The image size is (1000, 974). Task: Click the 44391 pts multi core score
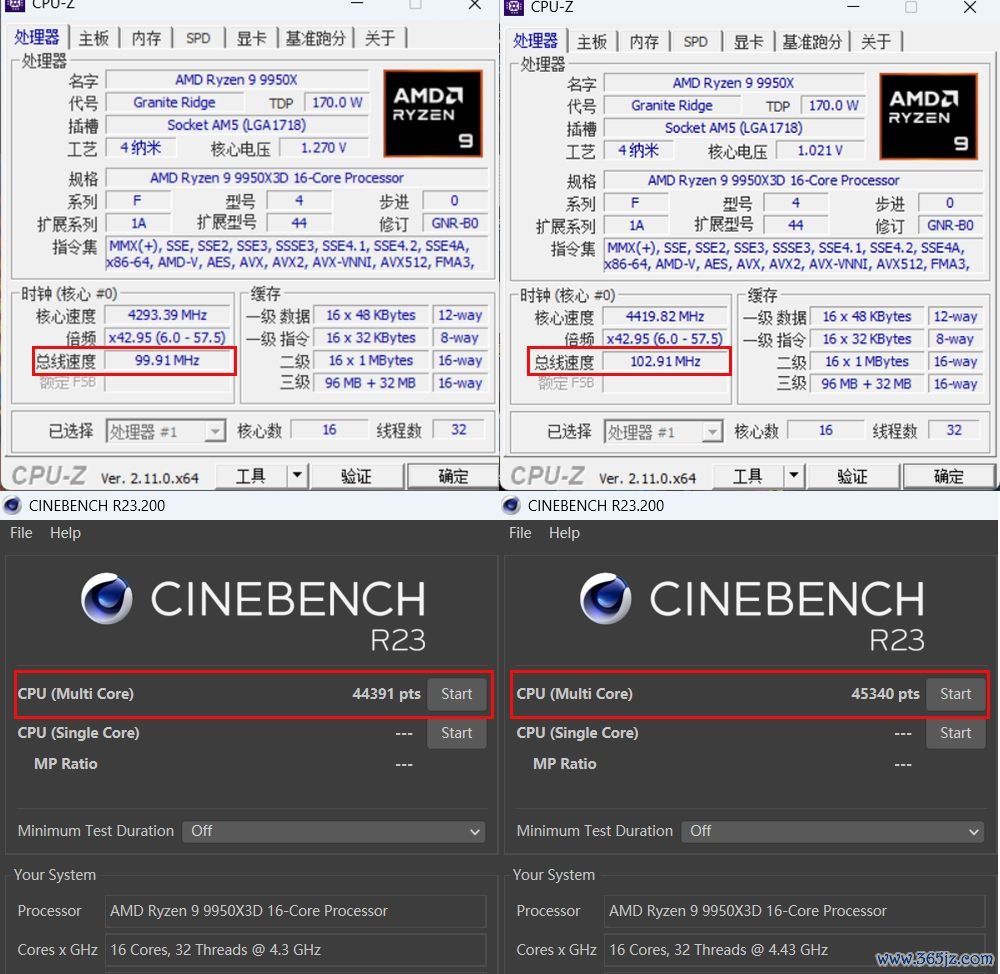click(x=386, y=694)
